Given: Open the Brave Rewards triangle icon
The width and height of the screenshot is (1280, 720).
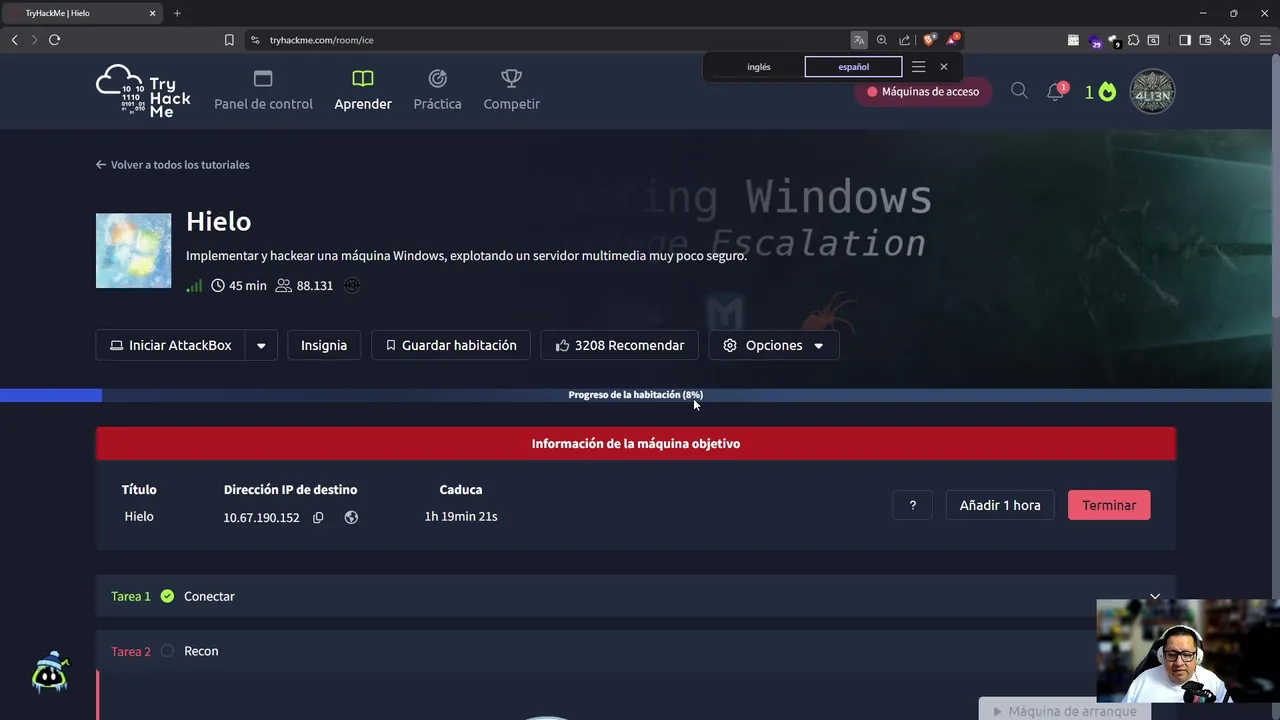Looking at the screenshot, I should click(952, 40).
